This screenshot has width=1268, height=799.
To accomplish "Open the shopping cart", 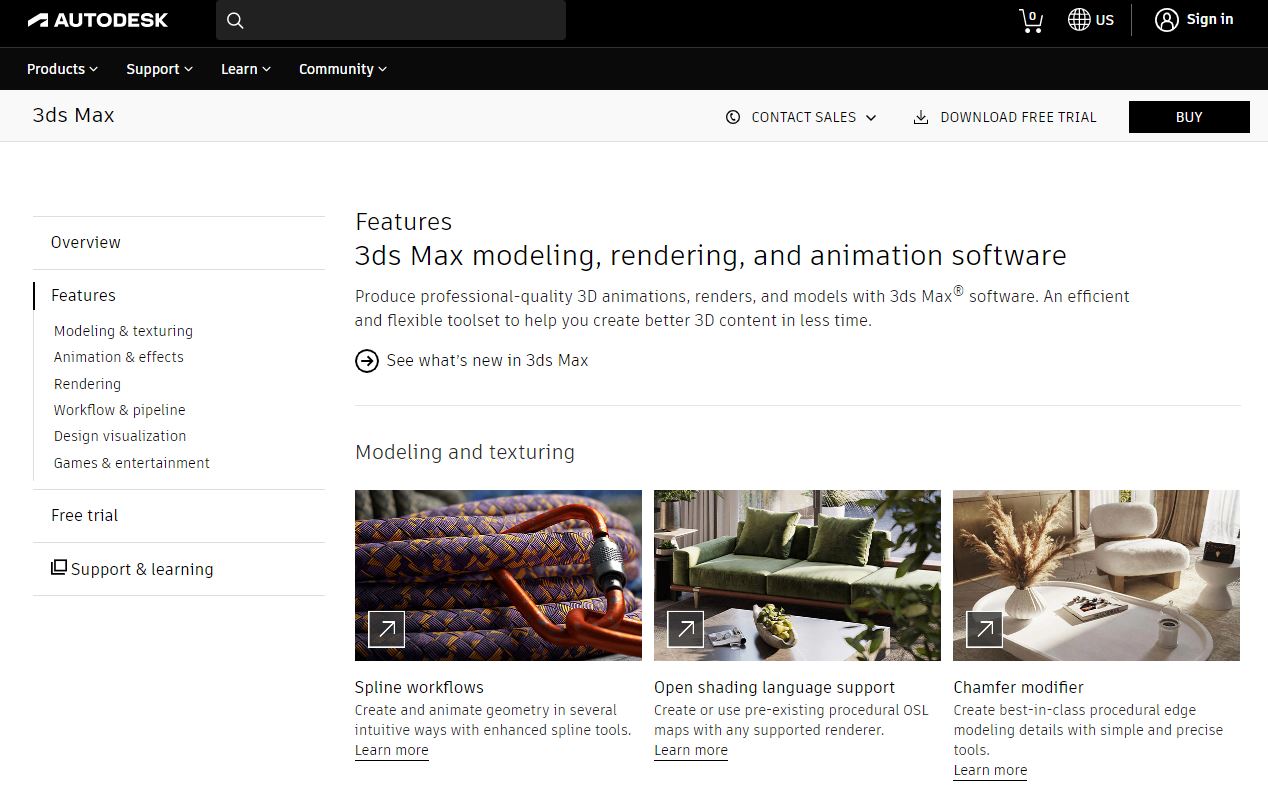I will (x=1031, y=20).
